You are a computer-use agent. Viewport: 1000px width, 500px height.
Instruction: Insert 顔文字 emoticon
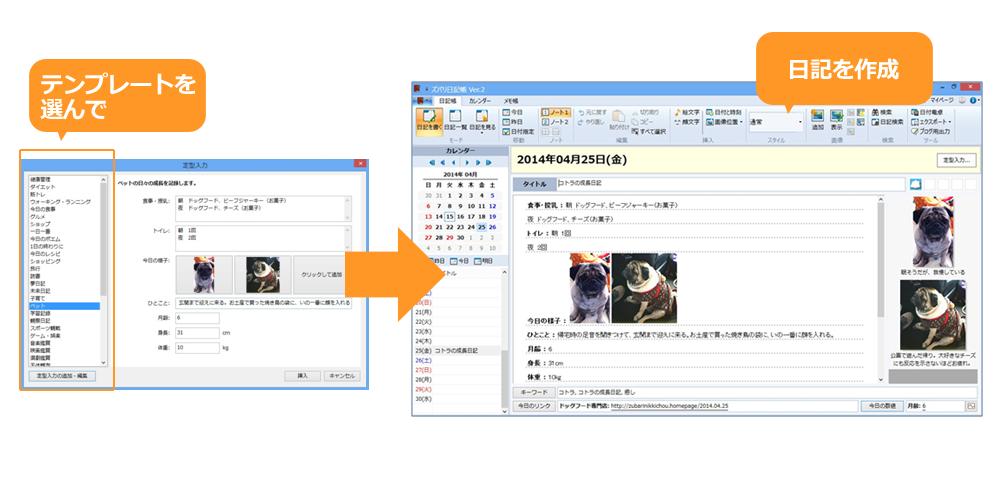(x=687, y=121)
